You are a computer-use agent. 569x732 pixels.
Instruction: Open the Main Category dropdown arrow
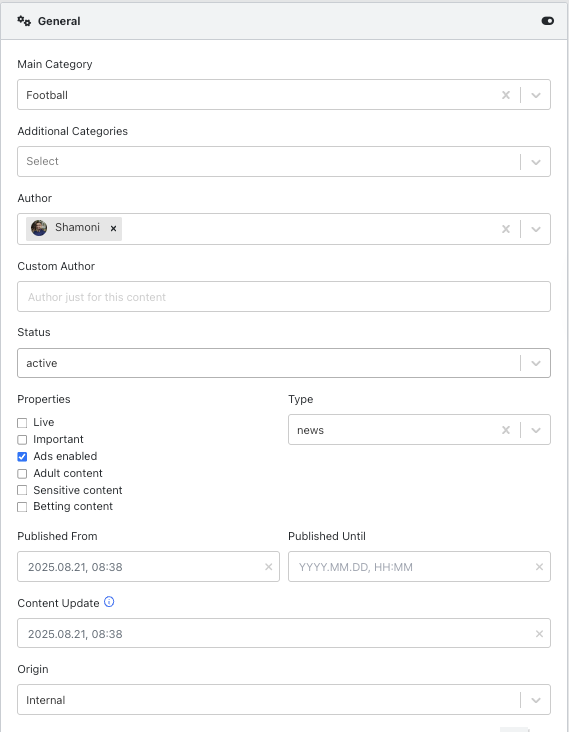(536, 95)
